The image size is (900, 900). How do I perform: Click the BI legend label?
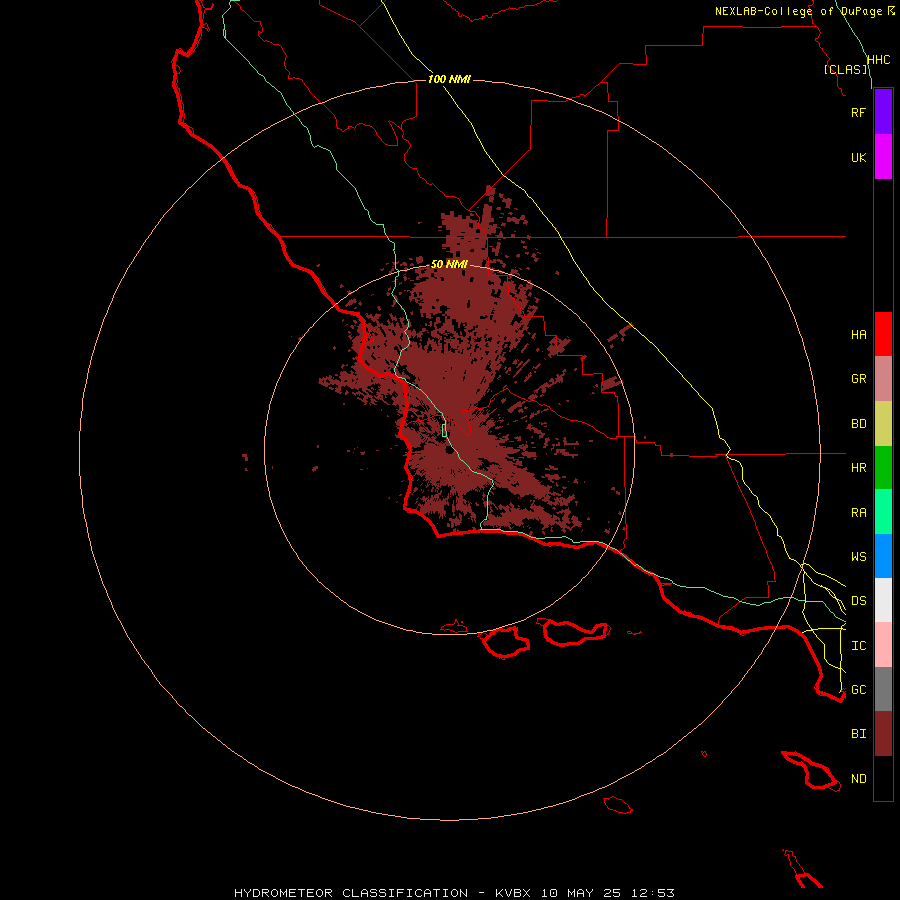tap(858, 734)
